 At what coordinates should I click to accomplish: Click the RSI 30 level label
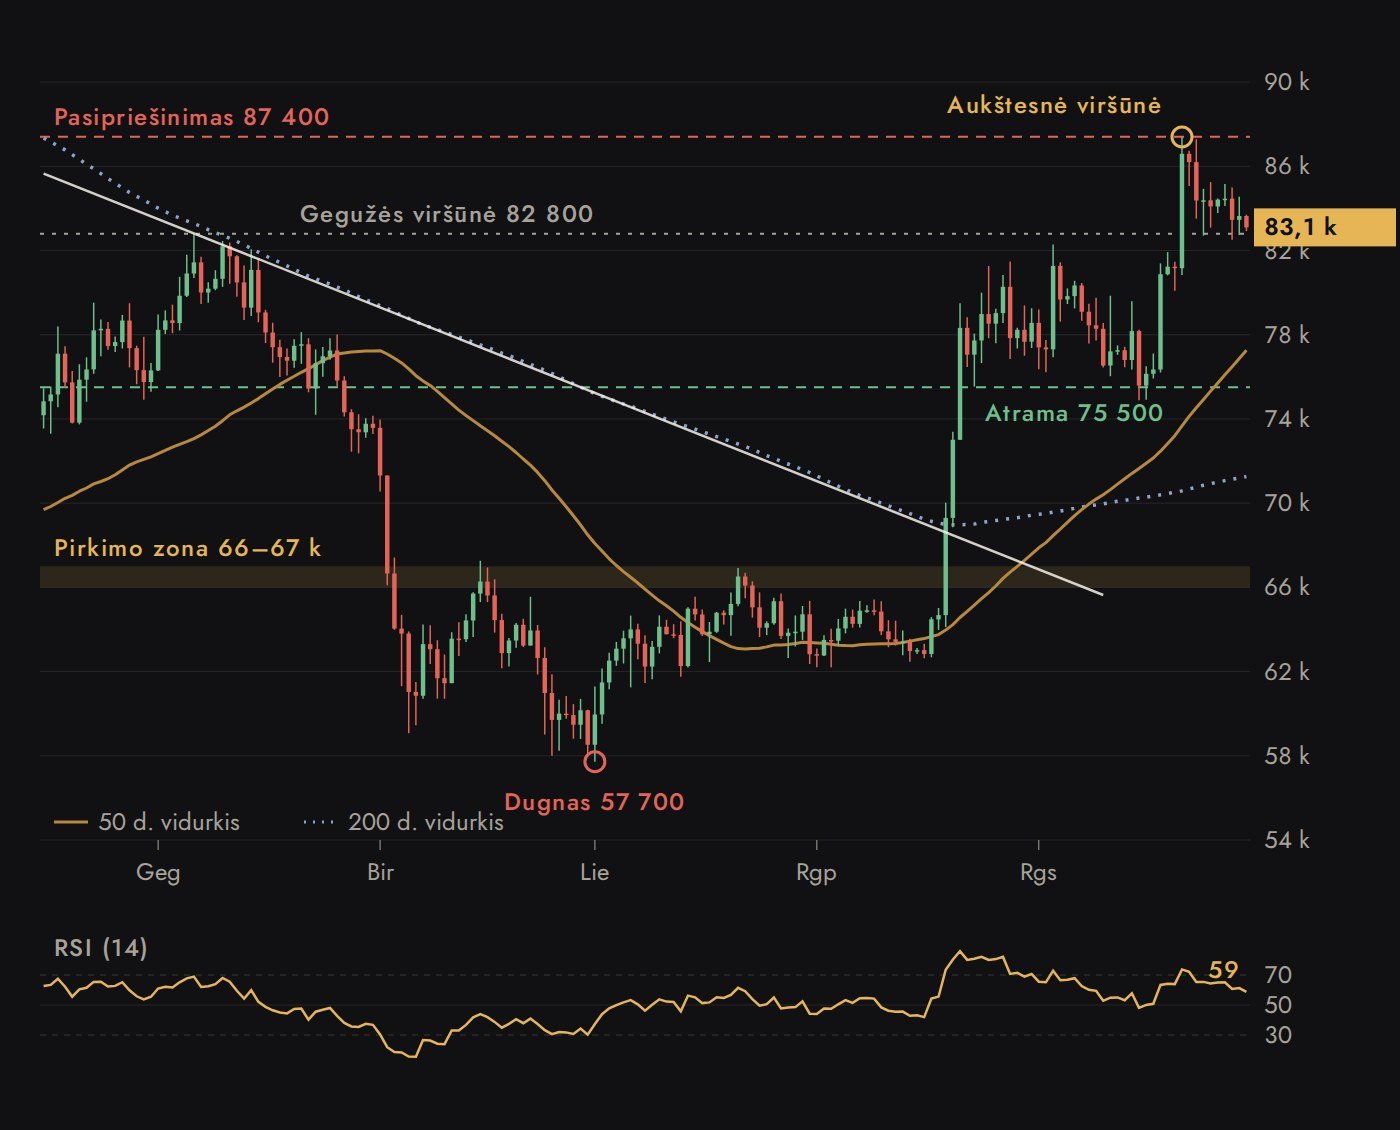1278,1035
